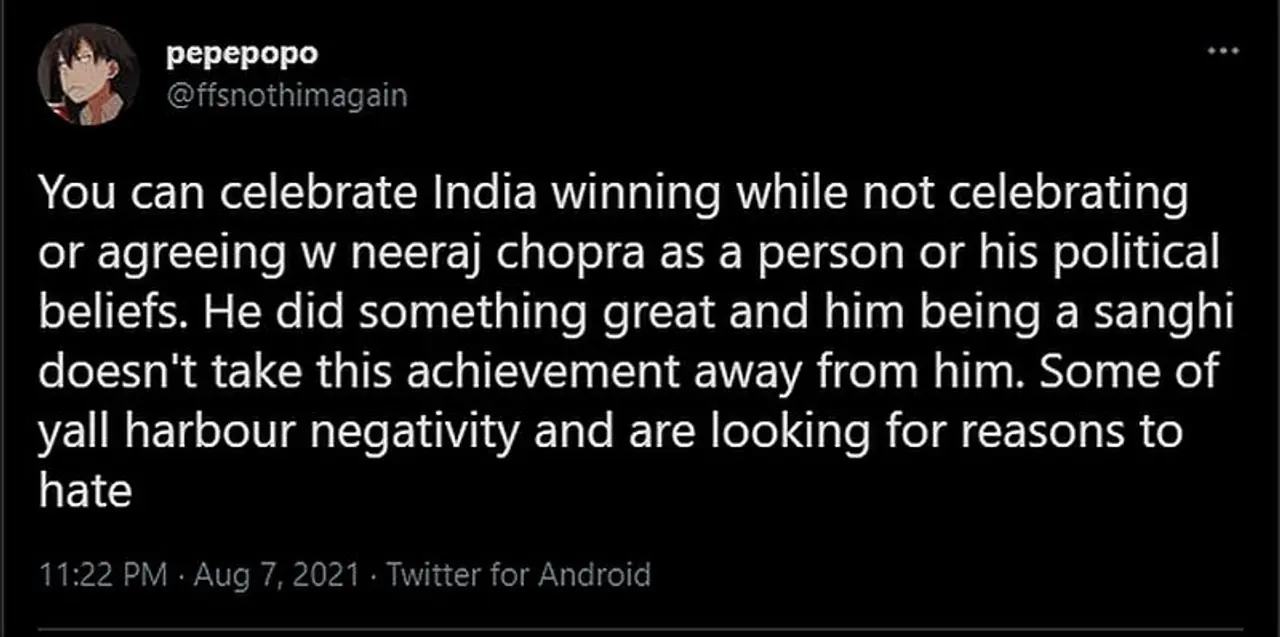1280x637 pixels.
Task: Click the word "hate" ending the tweet
Action: 85,493
